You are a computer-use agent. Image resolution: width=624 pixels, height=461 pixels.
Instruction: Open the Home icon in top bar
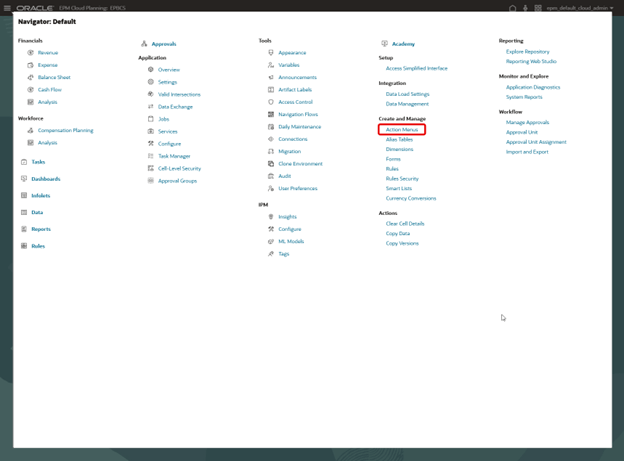pos(512,7)
